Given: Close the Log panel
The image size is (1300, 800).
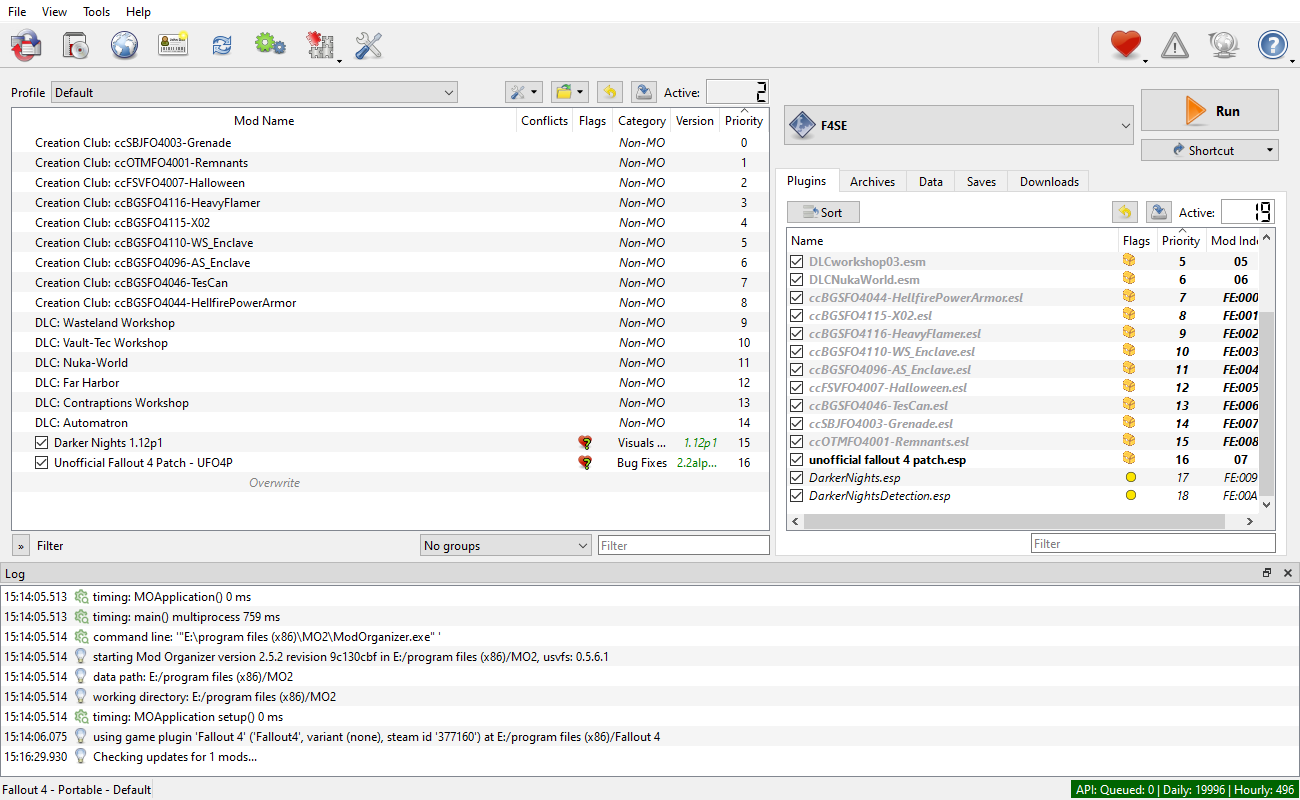Looking at the screenshot, I should click(x=1287, y=573).
